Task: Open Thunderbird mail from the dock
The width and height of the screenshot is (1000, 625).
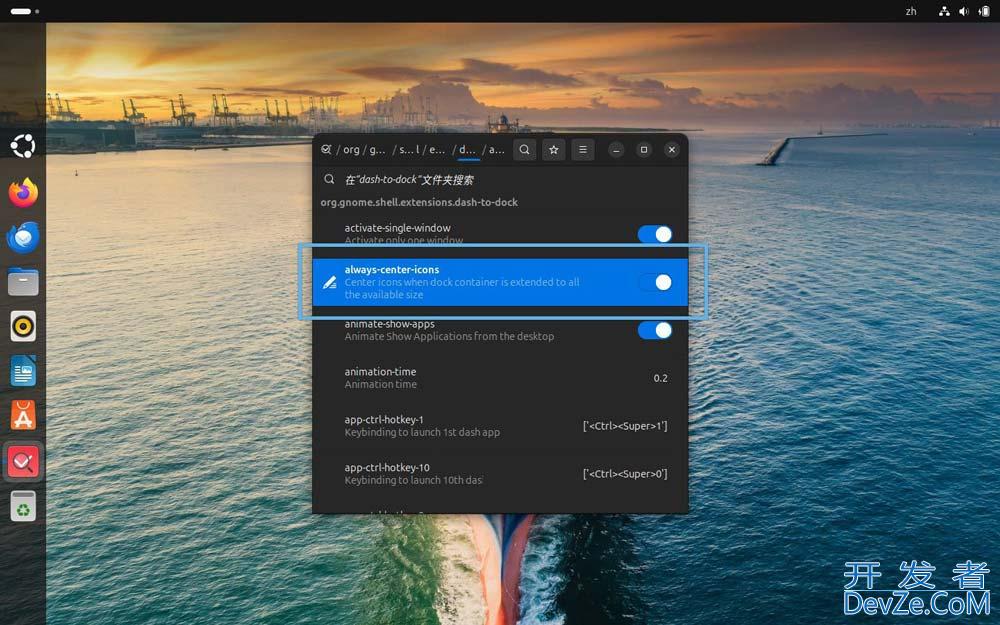Action: (23, 237)
